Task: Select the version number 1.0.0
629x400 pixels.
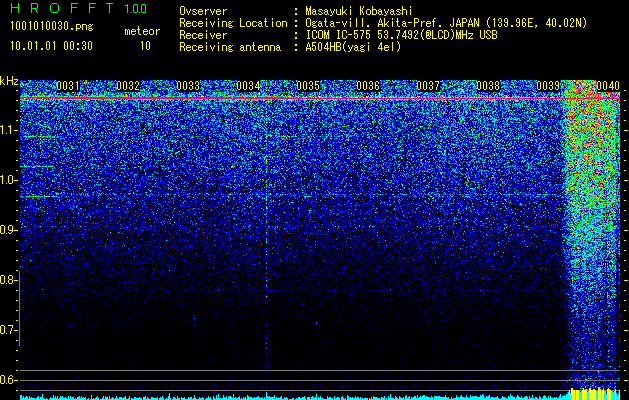Action: point(135,9)
